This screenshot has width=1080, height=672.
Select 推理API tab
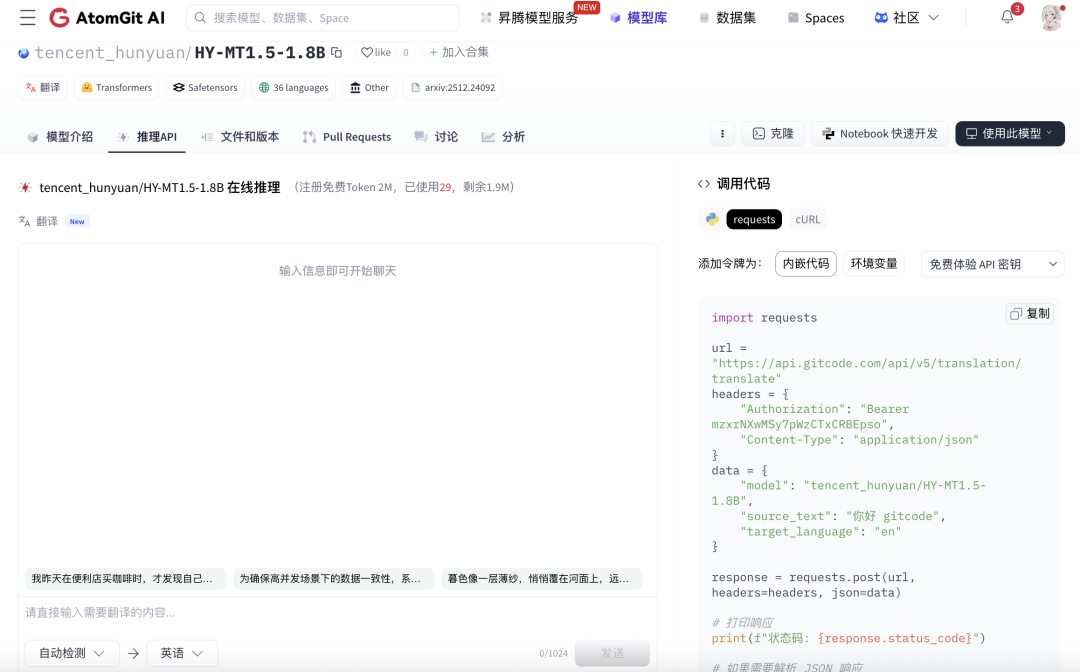[x=147, y=137]
